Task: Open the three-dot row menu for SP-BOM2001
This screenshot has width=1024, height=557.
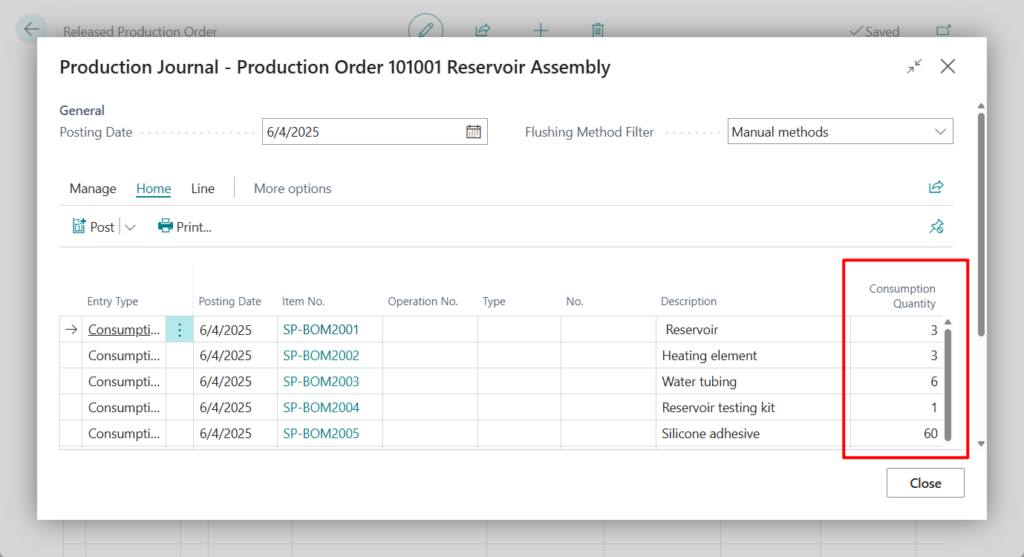Action: pos(179,330)
